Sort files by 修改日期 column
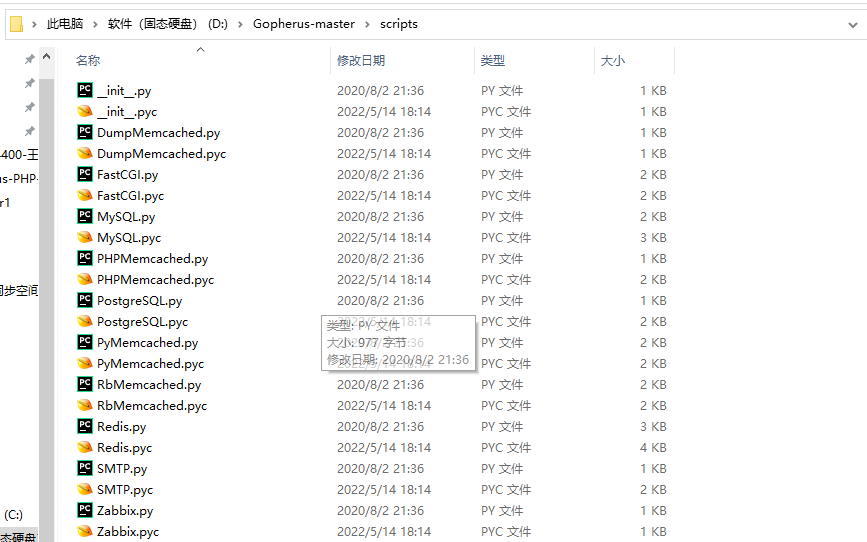The height and width of the screenshot is (542, 867). click(x=361, y=60)
